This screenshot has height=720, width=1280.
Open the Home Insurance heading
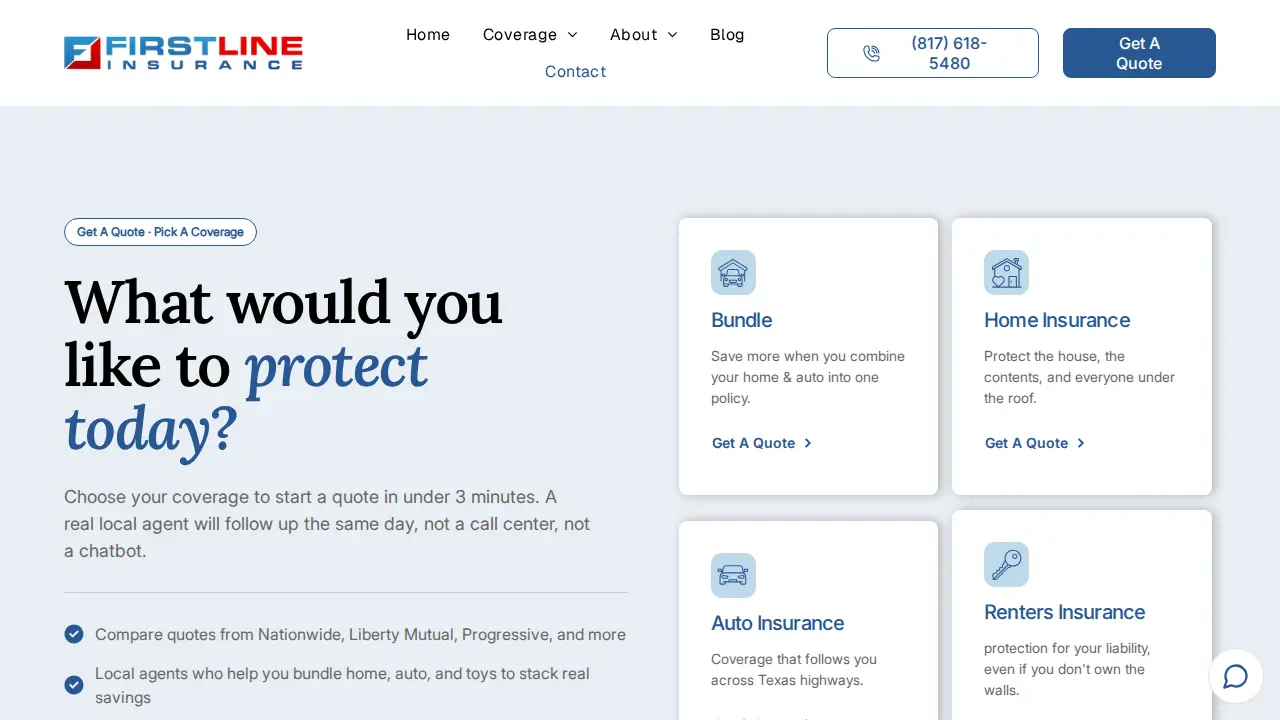1057,320
